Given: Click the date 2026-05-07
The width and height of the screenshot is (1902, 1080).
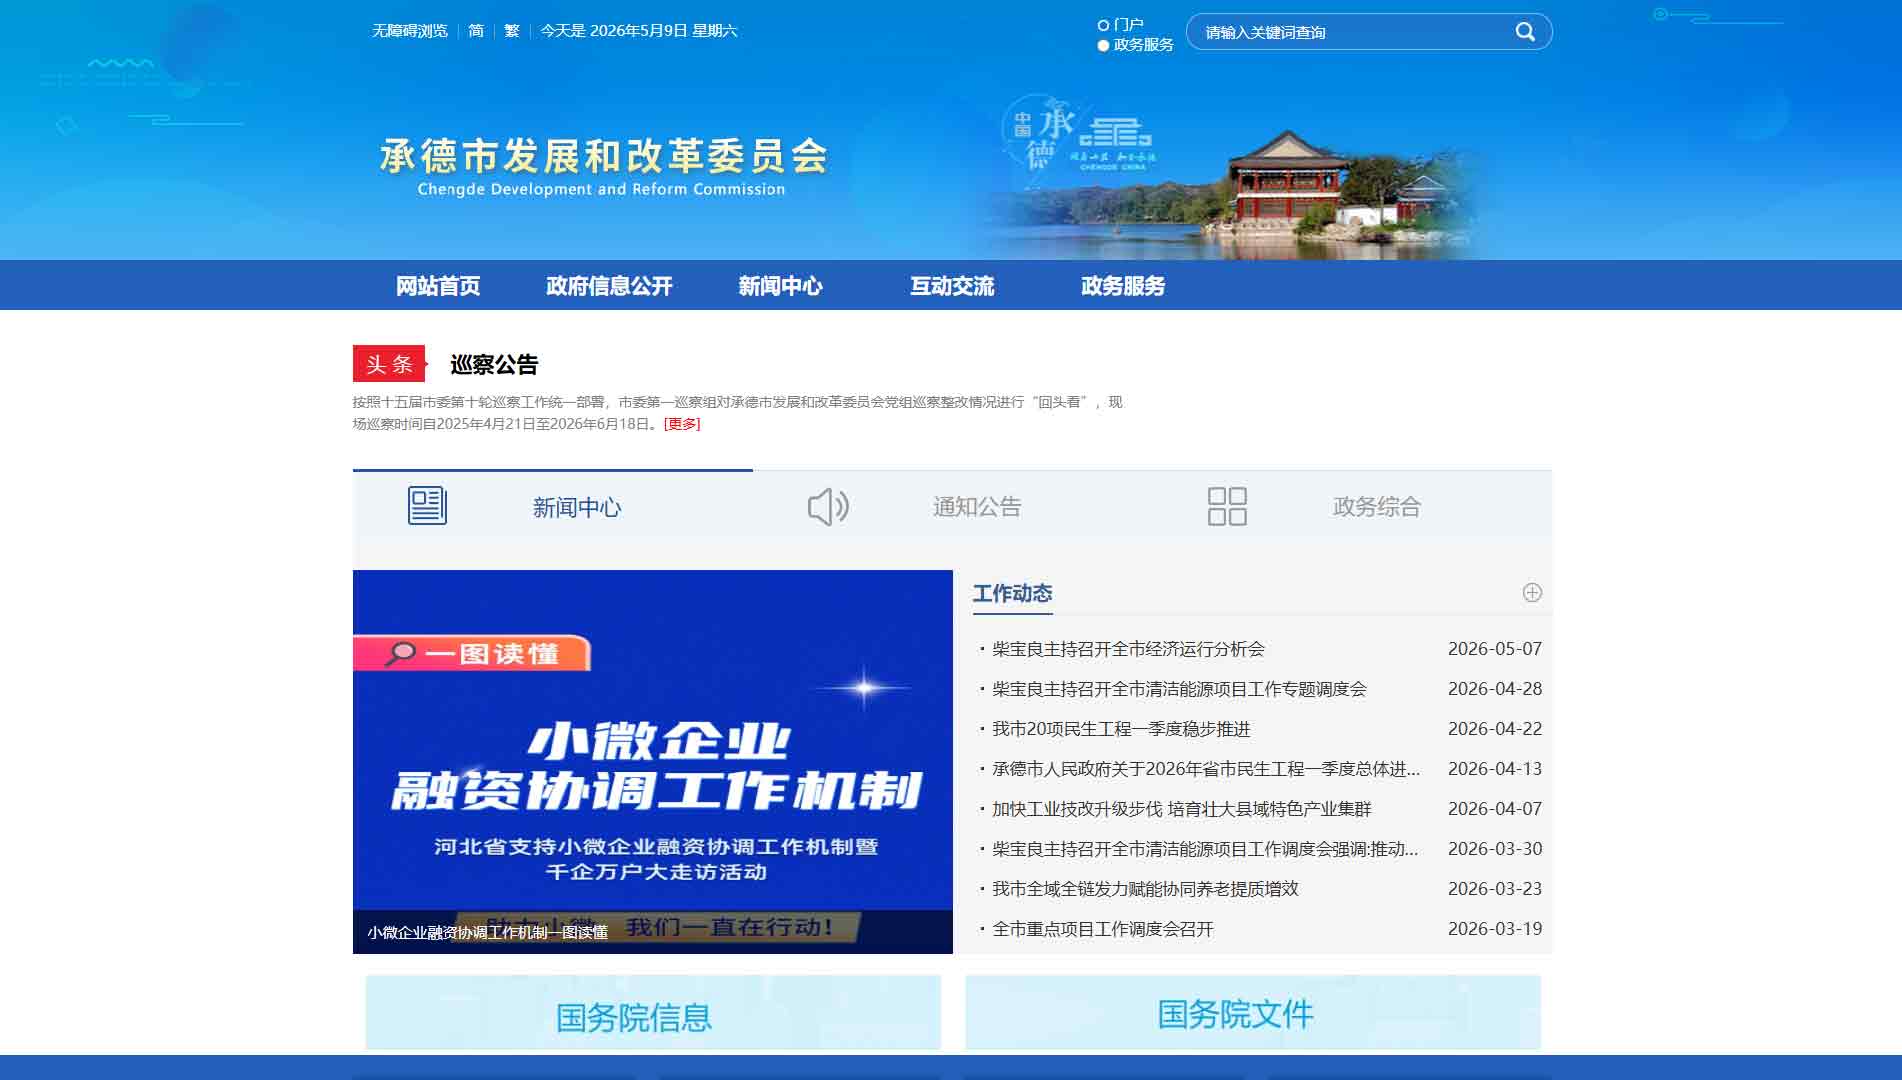Looking at the screenshot, I should [1495, 649].
